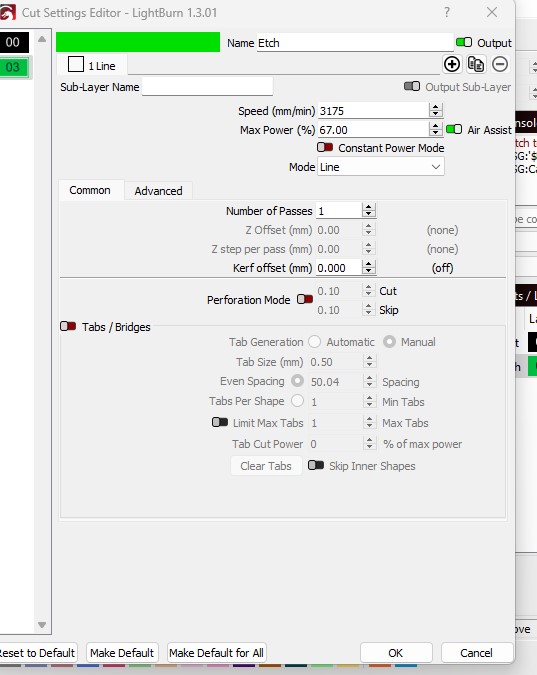537x675 pixels.
Task: Turn on Tabs / Bridges
Action: pyautogui.click(x=68, y=326)
